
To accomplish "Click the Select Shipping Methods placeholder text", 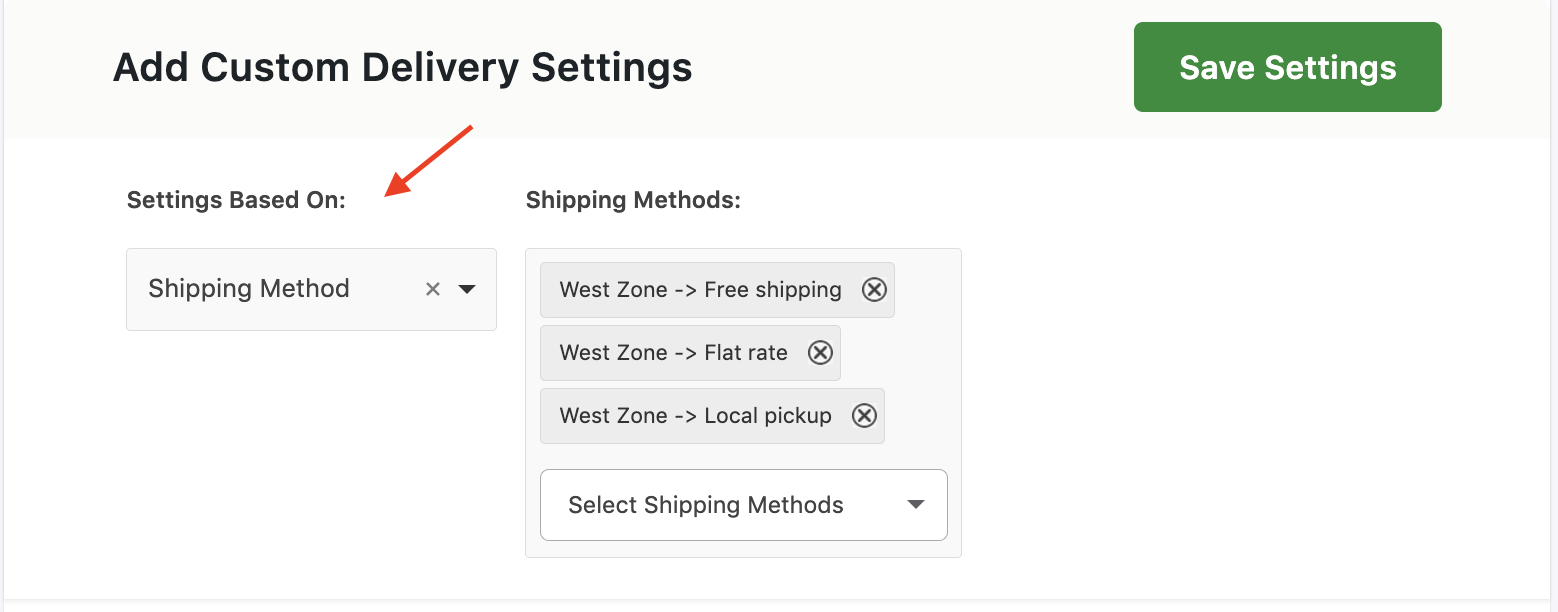I will tap(705, 505).
